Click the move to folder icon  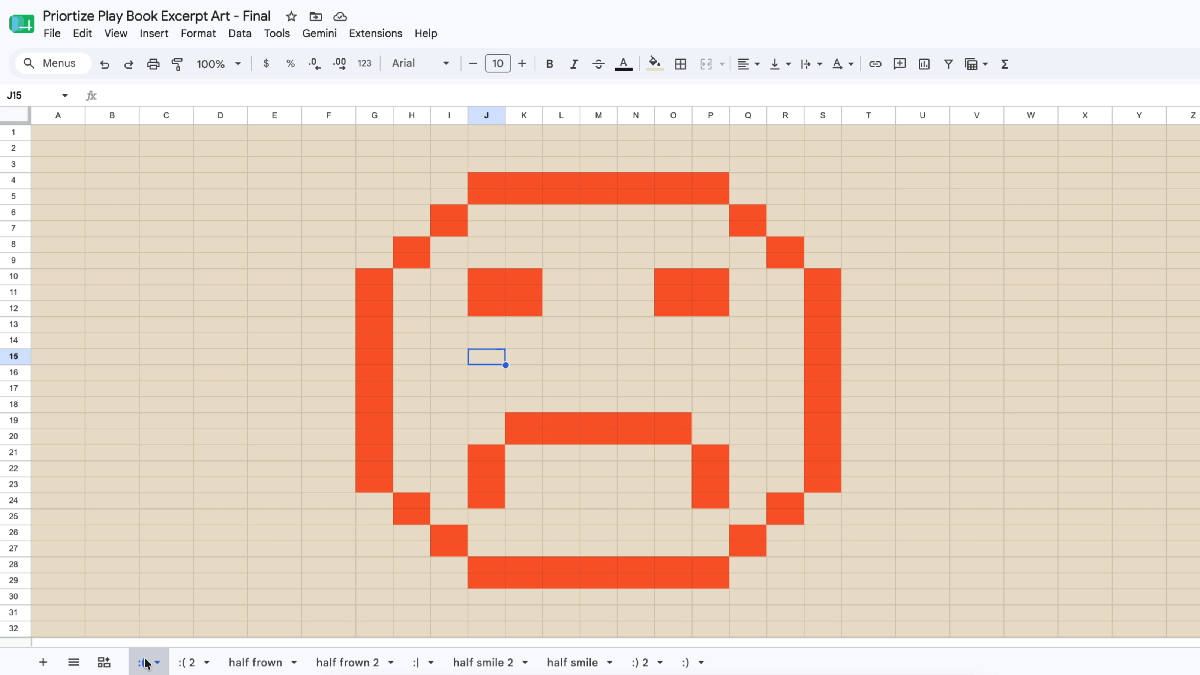tap(316, 16)
